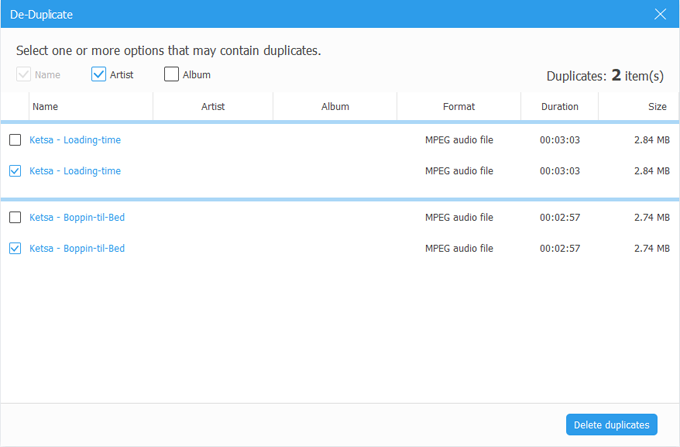
Task: Sort list by Name column header
Action: [x=44, y=106]
